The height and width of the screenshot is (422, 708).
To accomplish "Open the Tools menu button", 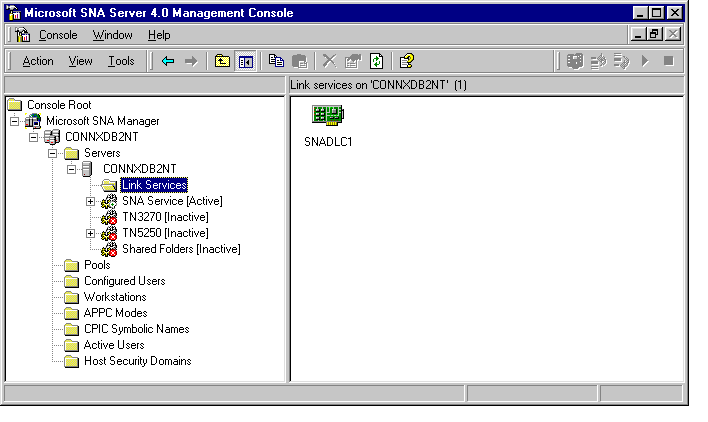I will tap(121, 61).
